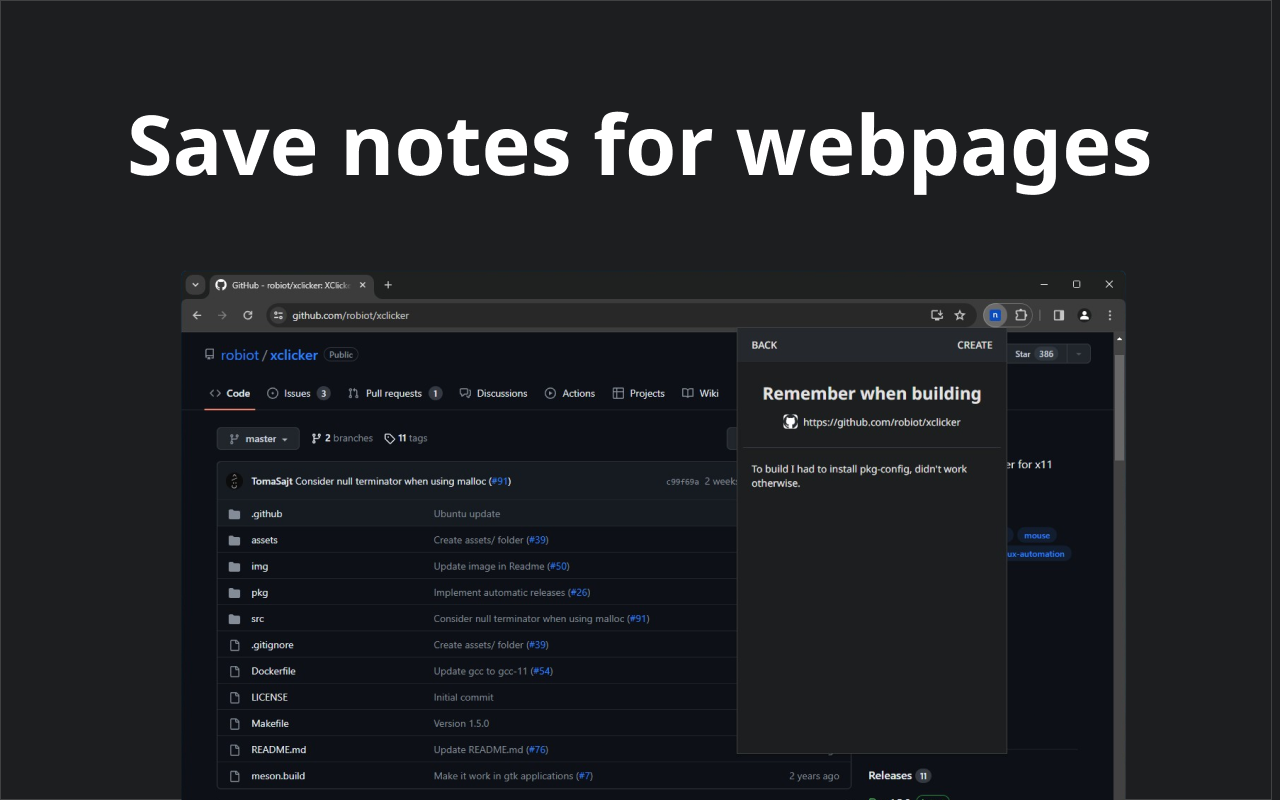Click commit message "Initial commit"
1280x800 pixels.
point(463,697)
